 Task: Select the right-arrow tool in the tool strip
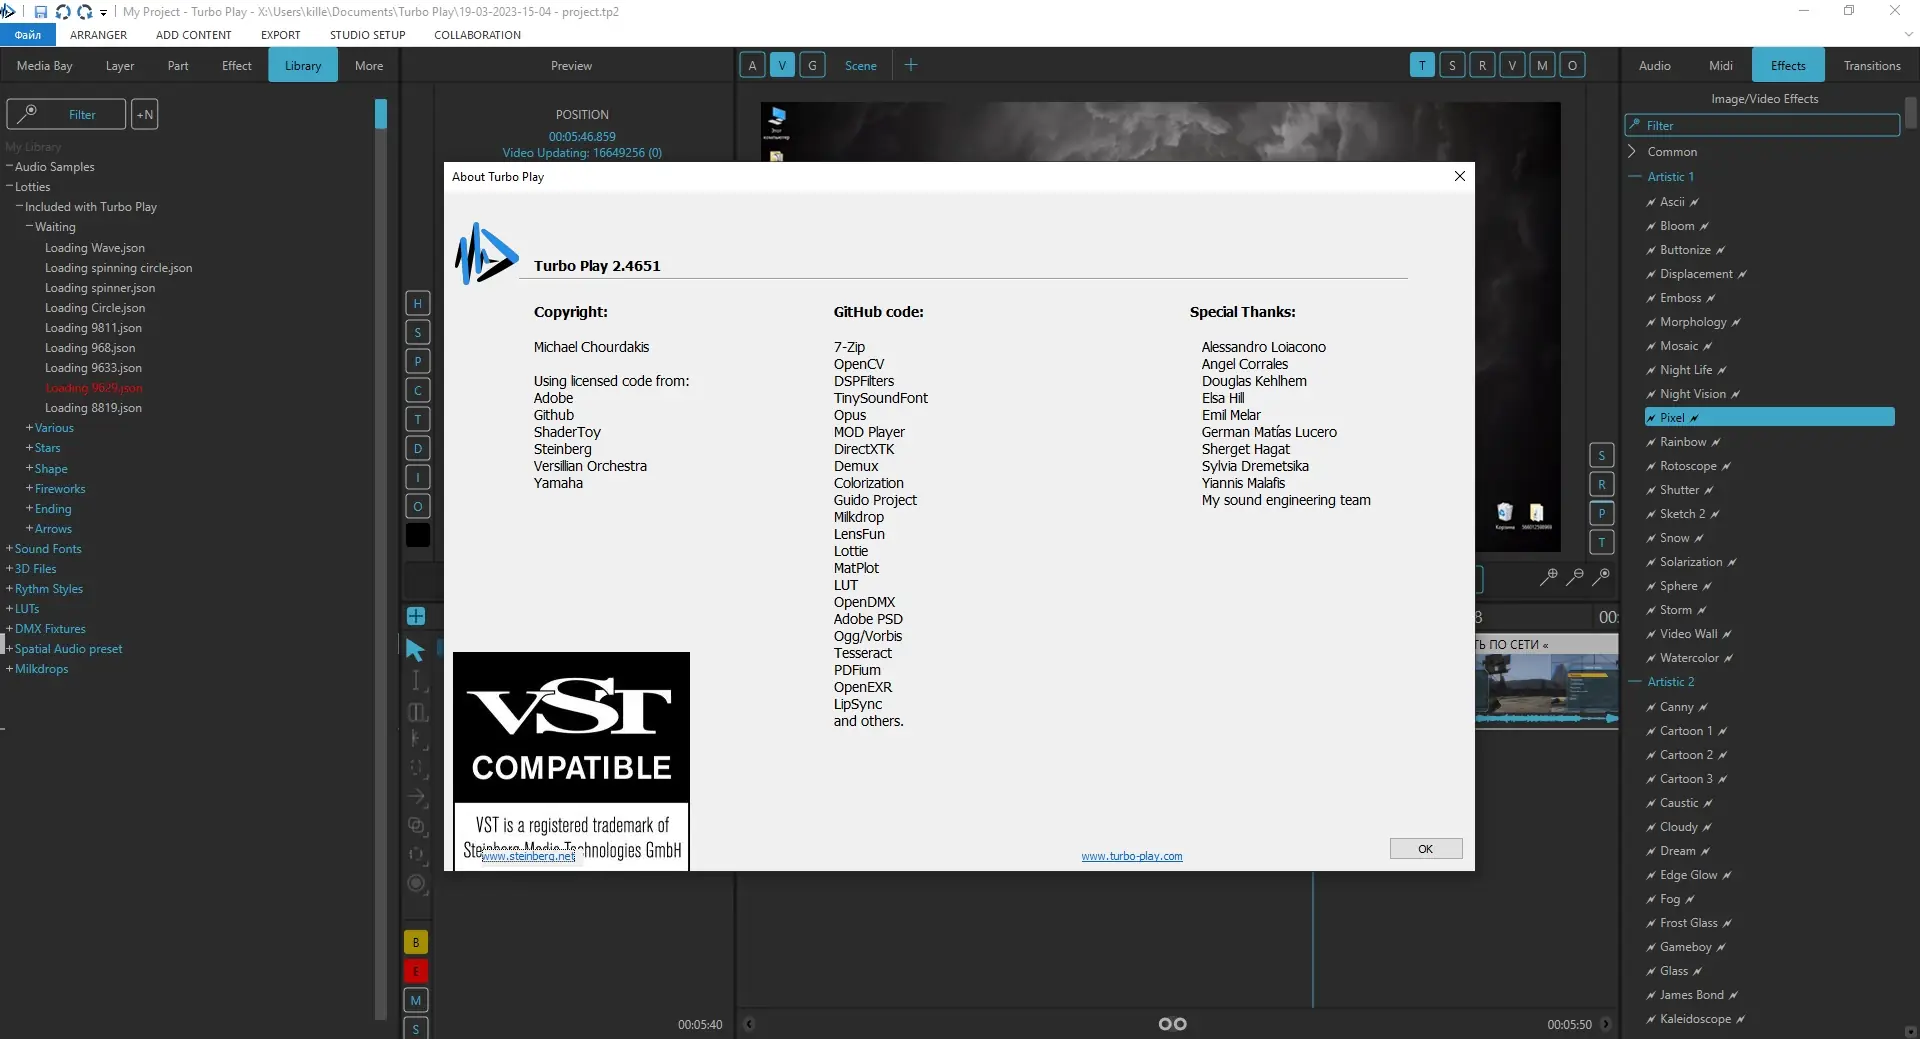click(416, 797)
